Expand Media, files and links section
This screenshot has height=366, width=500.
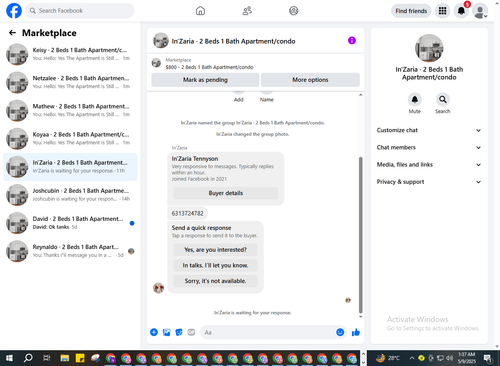tap(429, 165)
